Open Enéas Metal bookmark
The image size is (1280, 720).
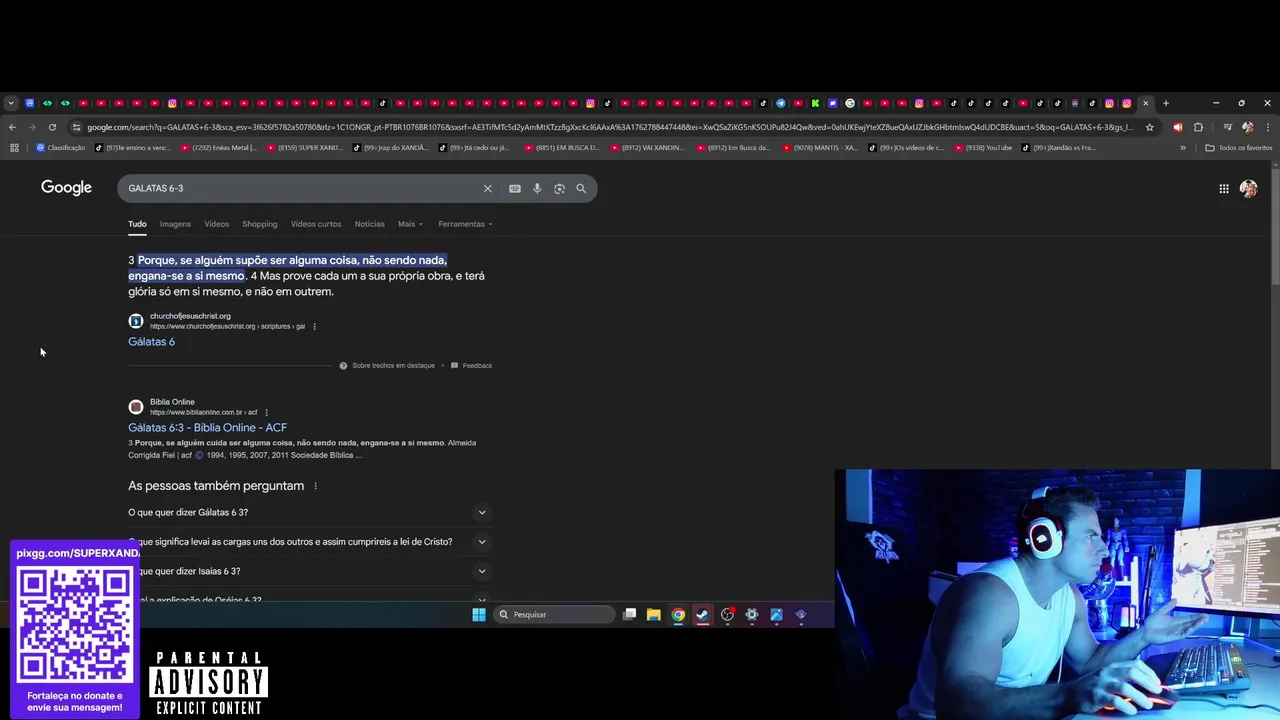[218, 148]
